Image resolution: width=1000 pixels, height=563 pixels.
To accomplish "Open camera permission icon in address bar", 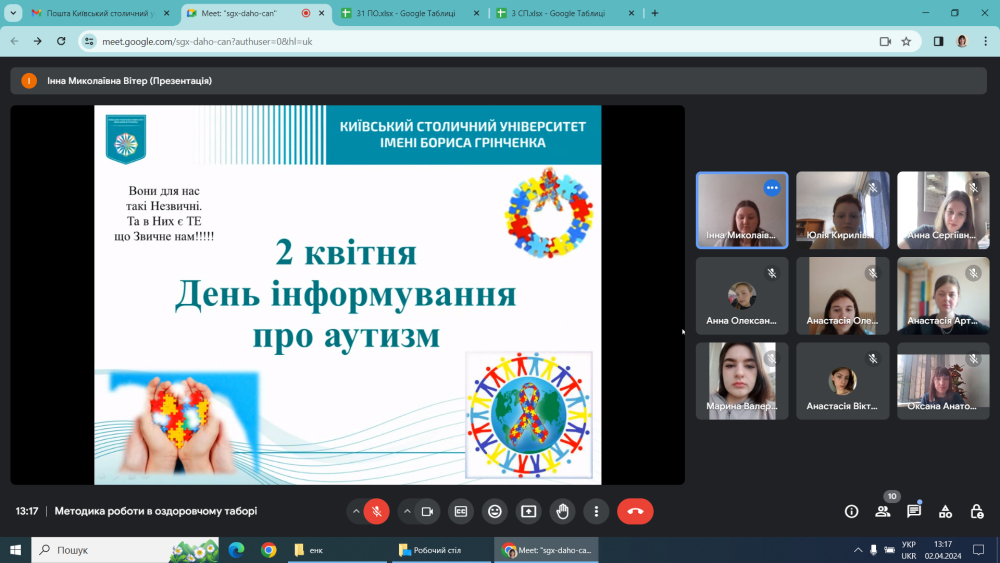I will click(x=885, y=41).
